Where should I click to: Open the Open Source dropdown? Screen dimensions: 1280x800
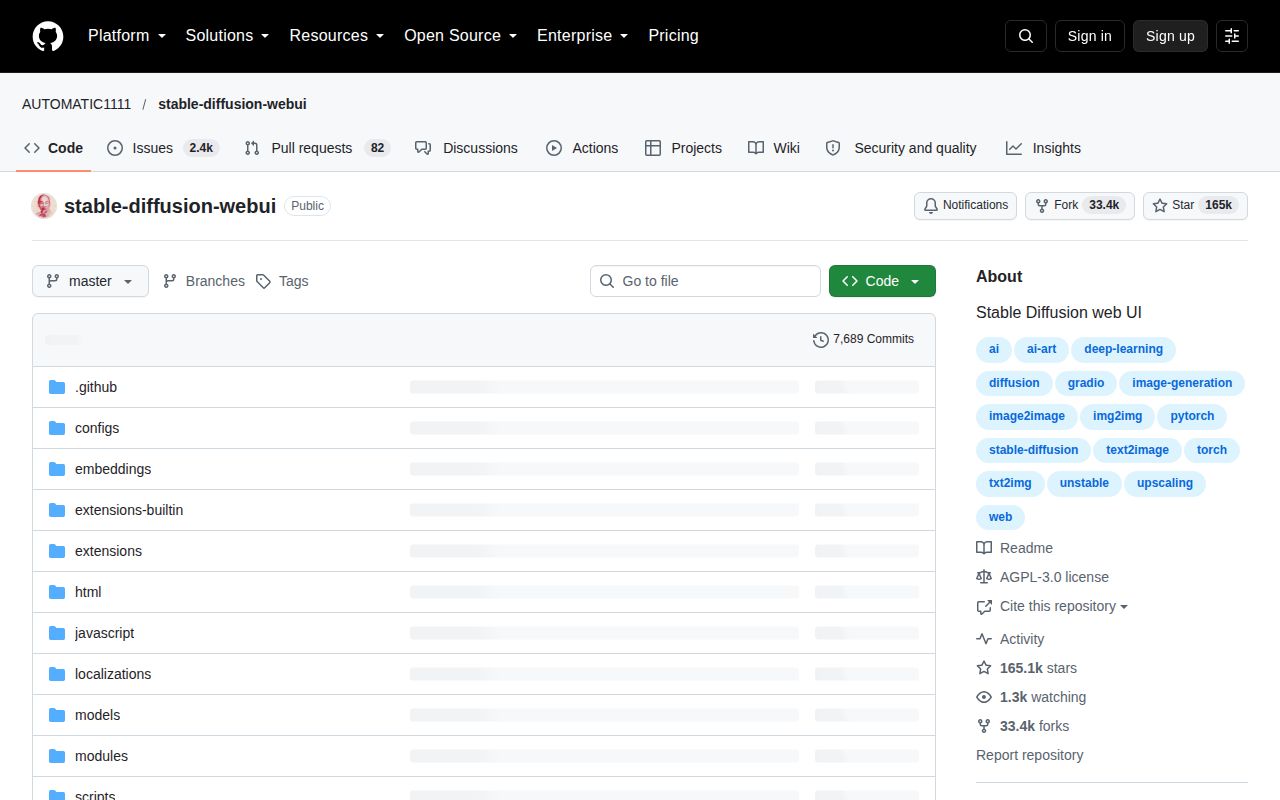[x=460, y=36]
